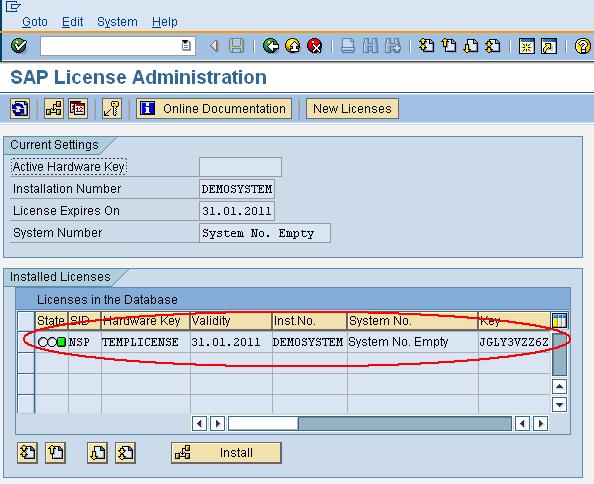This screenshot has width=594, height=484.
Task: Click the rightmost horizontal scroll arrow
Action: (x=541, y=423)
